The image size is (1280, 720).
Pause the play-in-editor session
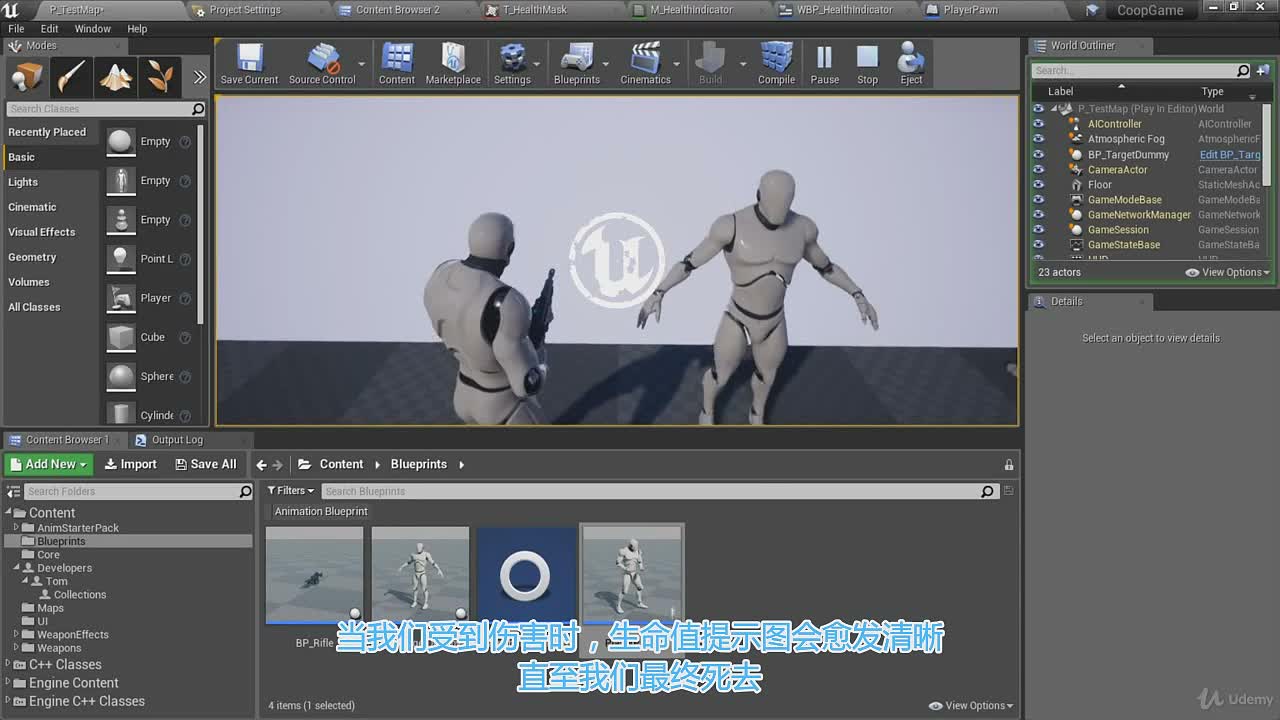[824, 64]
